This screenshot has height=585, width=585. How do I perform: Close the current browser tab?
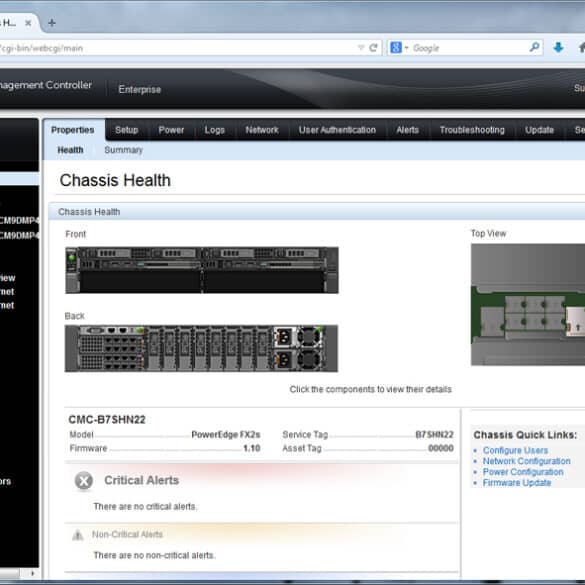tap(28, 23)
